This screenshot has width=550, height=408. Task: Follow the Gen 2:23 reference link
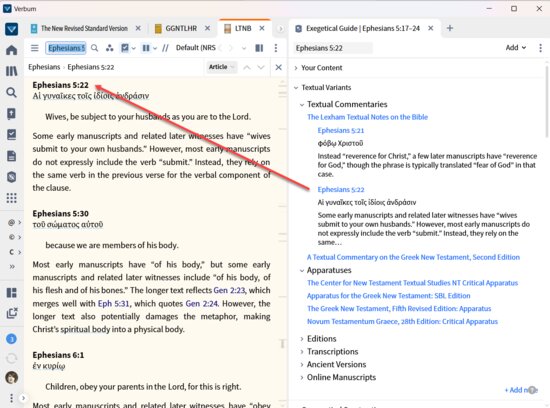pos(229,290)
